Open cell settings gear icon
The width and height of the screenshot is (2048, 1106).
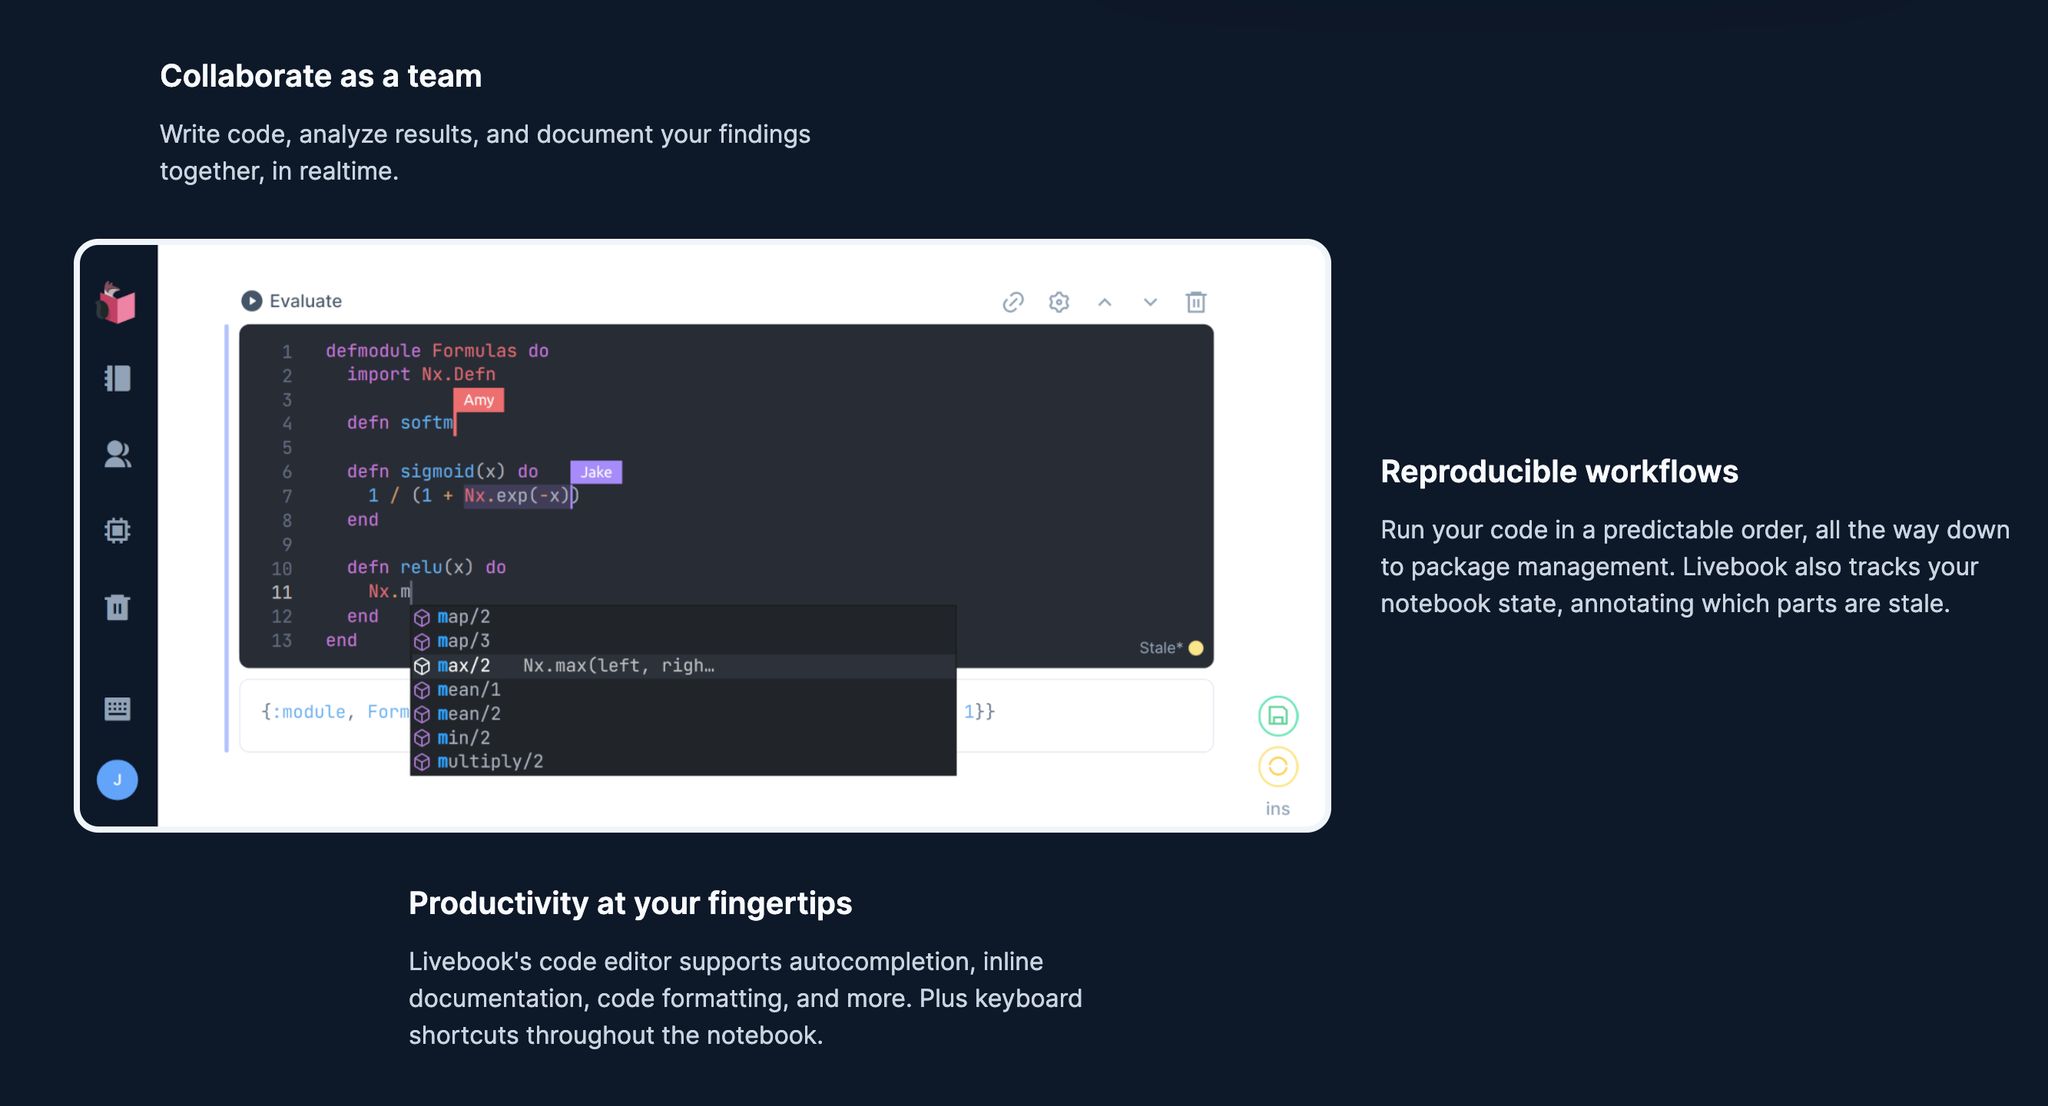pyautogui.click(x=1059, y=302)
